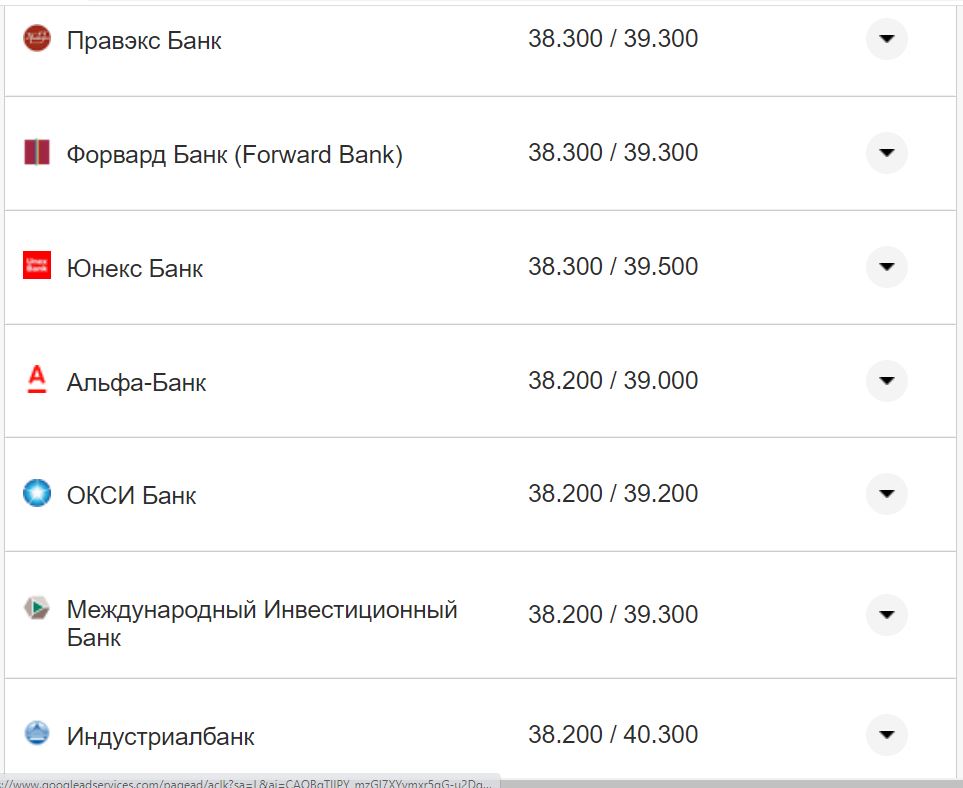This screenshot has height=788, width=963.
Task: Open the ОКСИ Банк dropdown arrow
Action: tap(886, 493)
